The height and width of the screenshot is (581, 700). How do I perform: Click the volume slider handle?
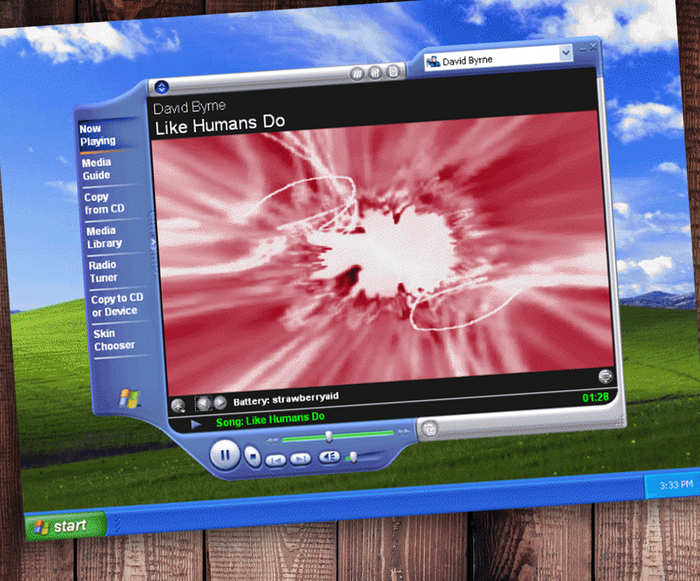coord(353,457)
